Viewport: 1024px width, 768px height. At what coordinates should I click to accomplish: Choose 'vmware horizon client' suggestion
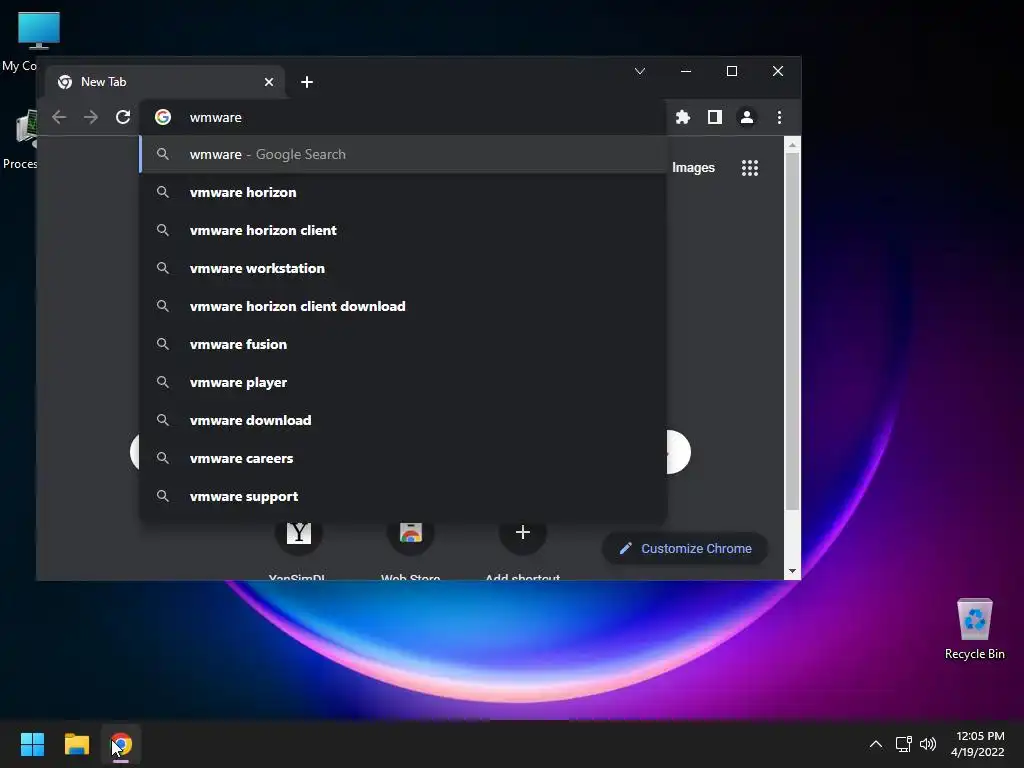[x=403, y=230]
